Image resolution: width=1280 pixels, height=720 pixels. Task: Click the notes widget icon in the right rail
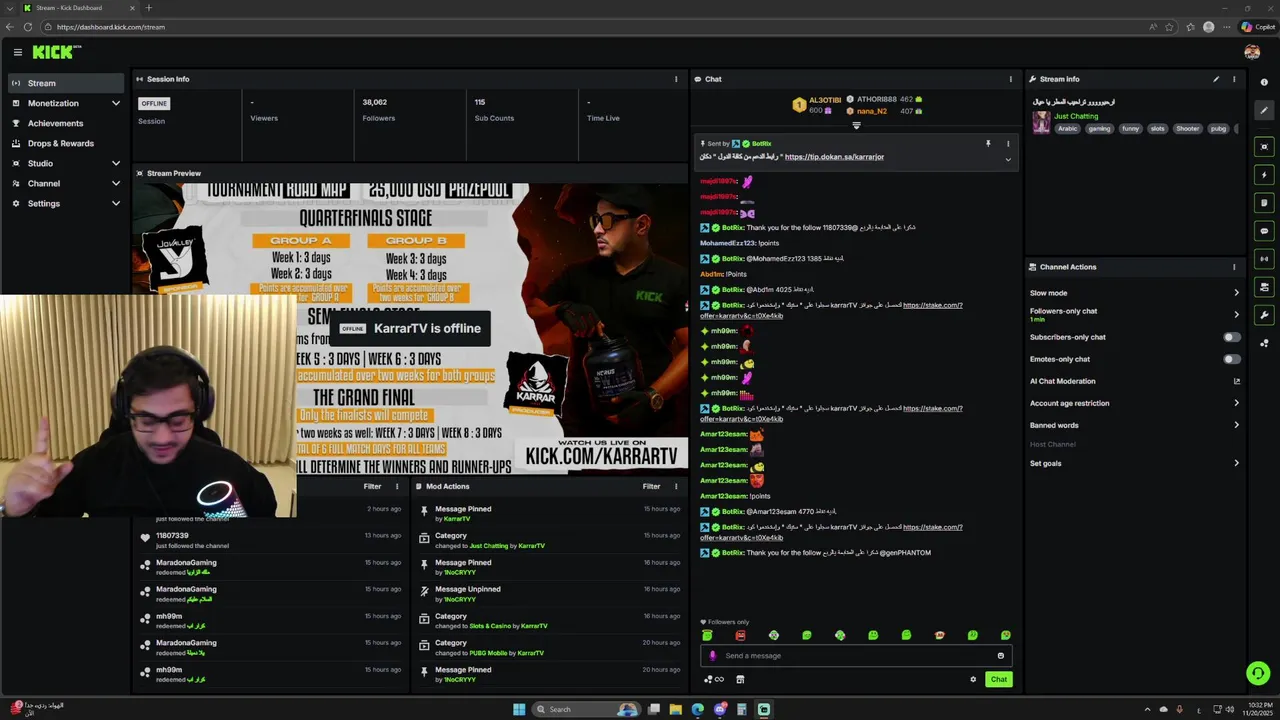[1264, 203]
